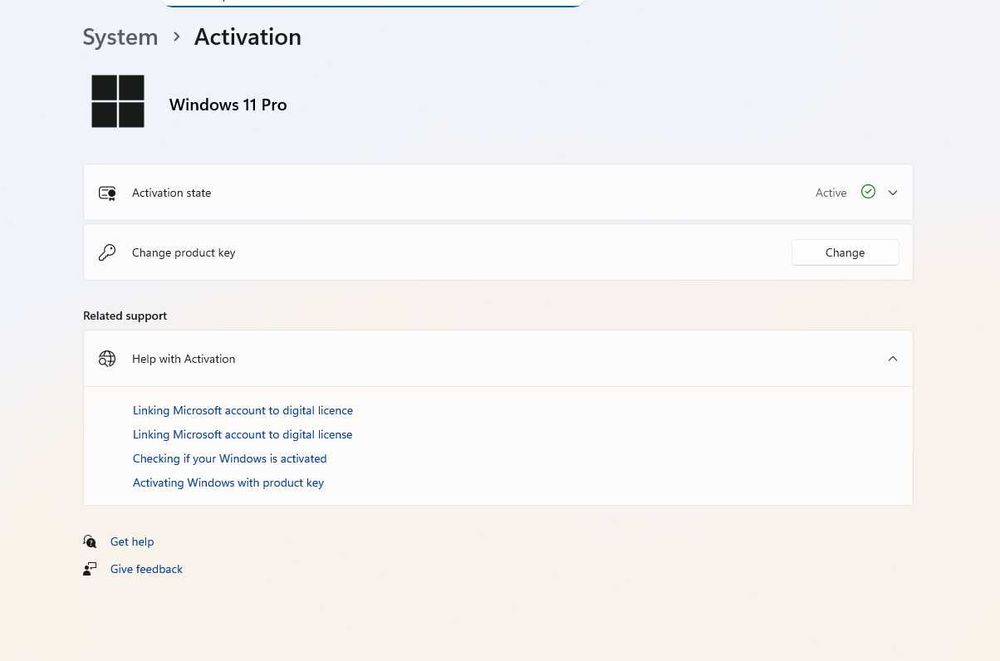Screen dimensions: 1000x661
Task: Open Activating Windows with product key link
Action: point(228,483)
